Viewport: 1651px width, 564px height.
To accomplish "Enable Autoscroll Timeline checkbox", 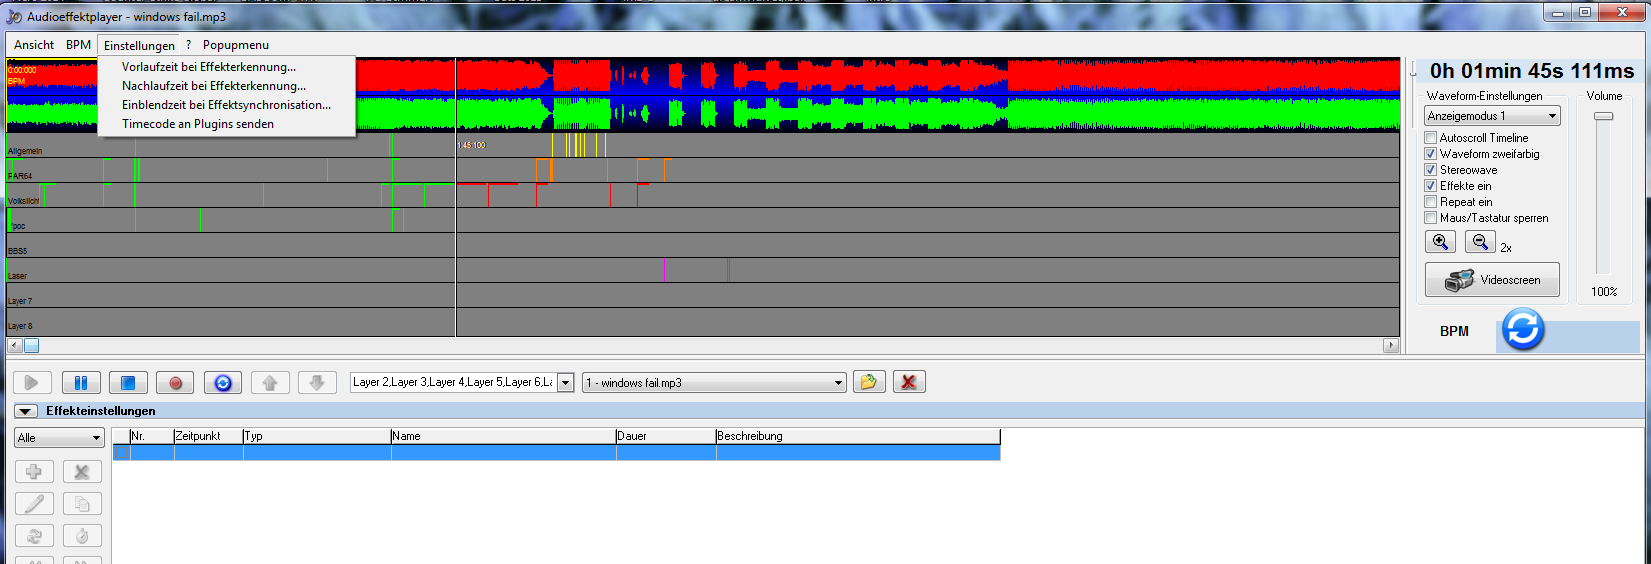I will pyautogui.click(x=1431, y=138).
